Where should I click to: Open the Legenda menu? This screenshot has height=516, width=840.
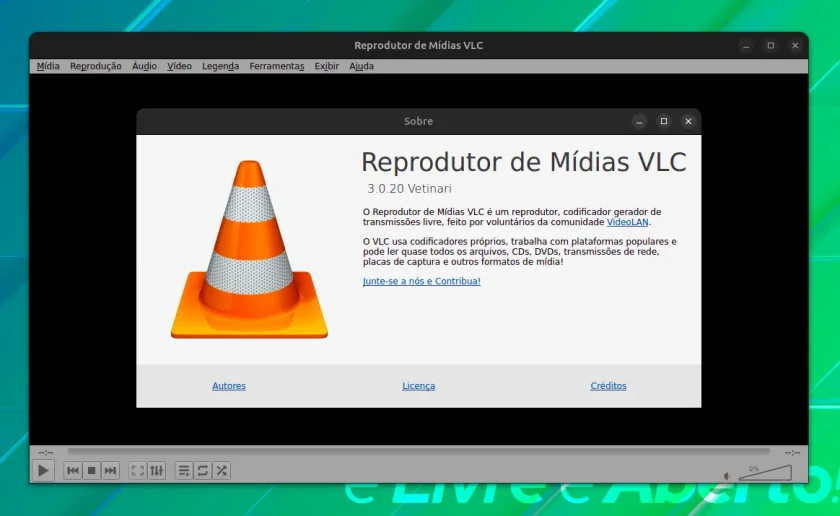click(x=221, y=66)
